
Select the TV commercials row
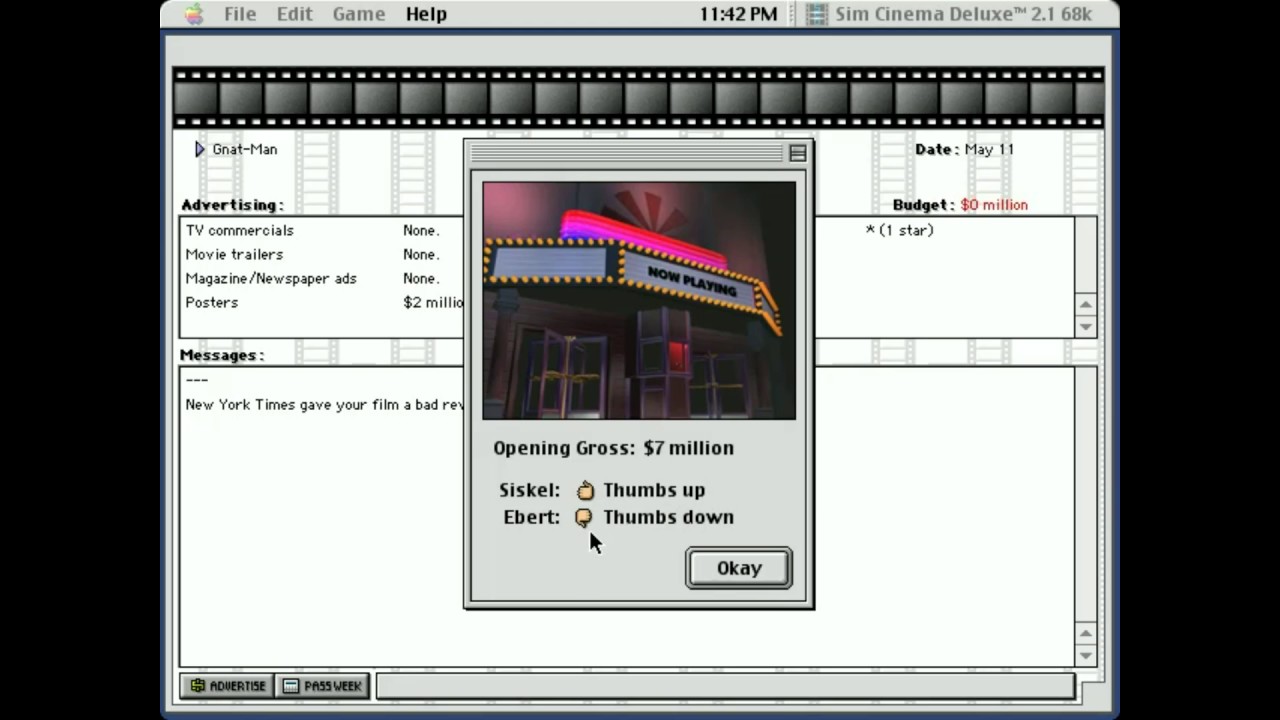tap(323, 230)
